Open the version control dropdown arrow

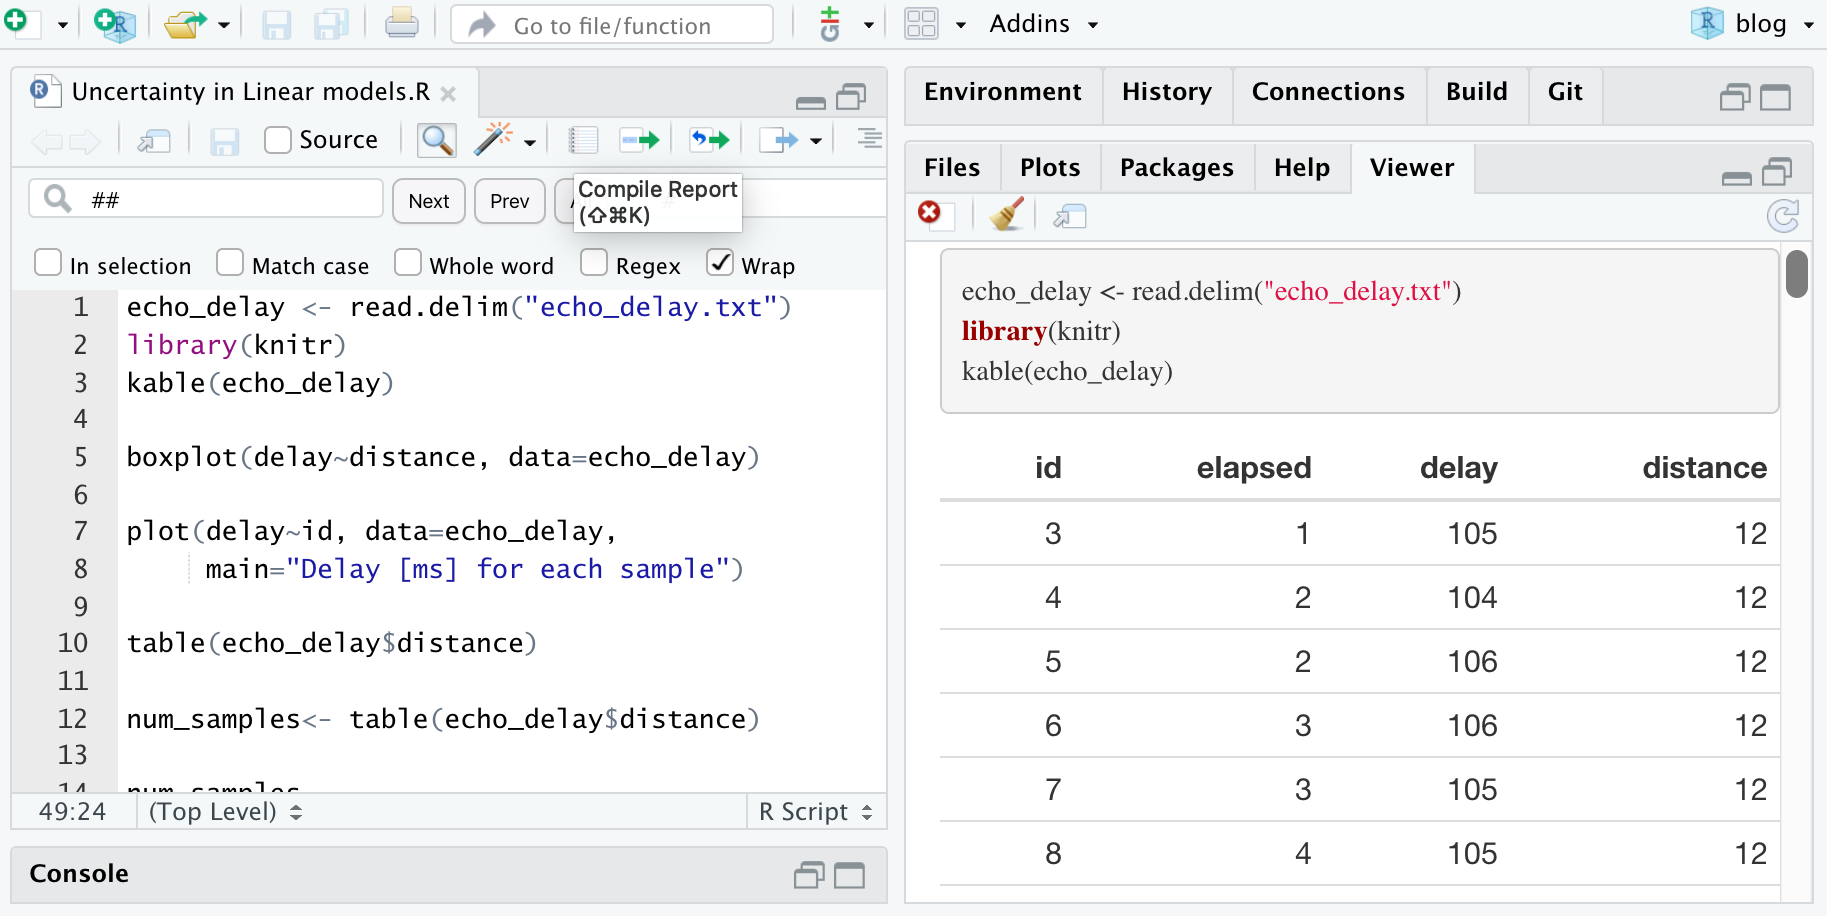pyautogui.click(x=869, y=25)
